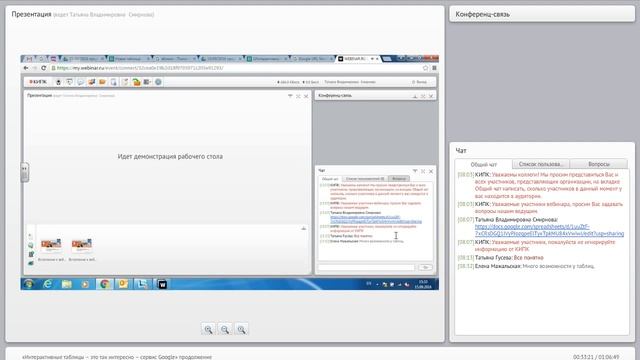Open the Общий чат tab in outer chat
Viewport: 640px width, 360px height.
pos(484,164)
